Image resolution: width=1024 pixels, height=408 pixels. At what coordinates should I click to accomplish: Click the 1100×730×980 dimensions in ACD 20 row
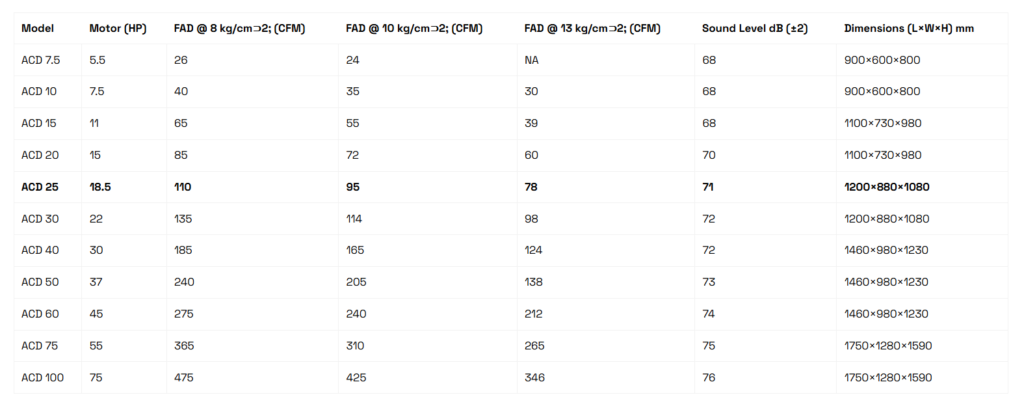[x=882, y=155]
